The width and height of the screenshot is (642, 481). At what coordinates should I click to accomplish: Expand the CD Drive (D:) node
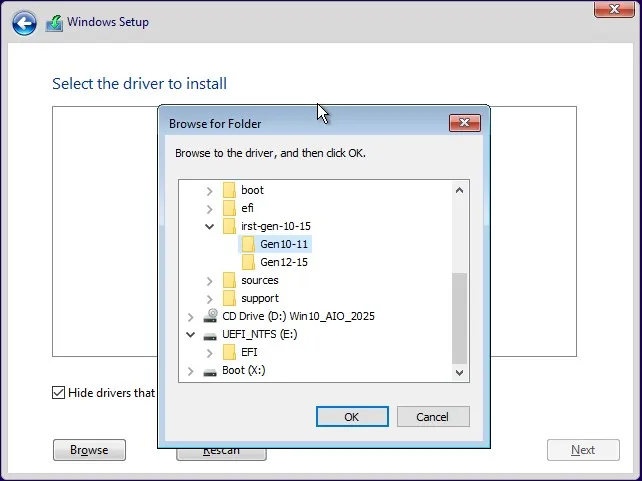190,316
